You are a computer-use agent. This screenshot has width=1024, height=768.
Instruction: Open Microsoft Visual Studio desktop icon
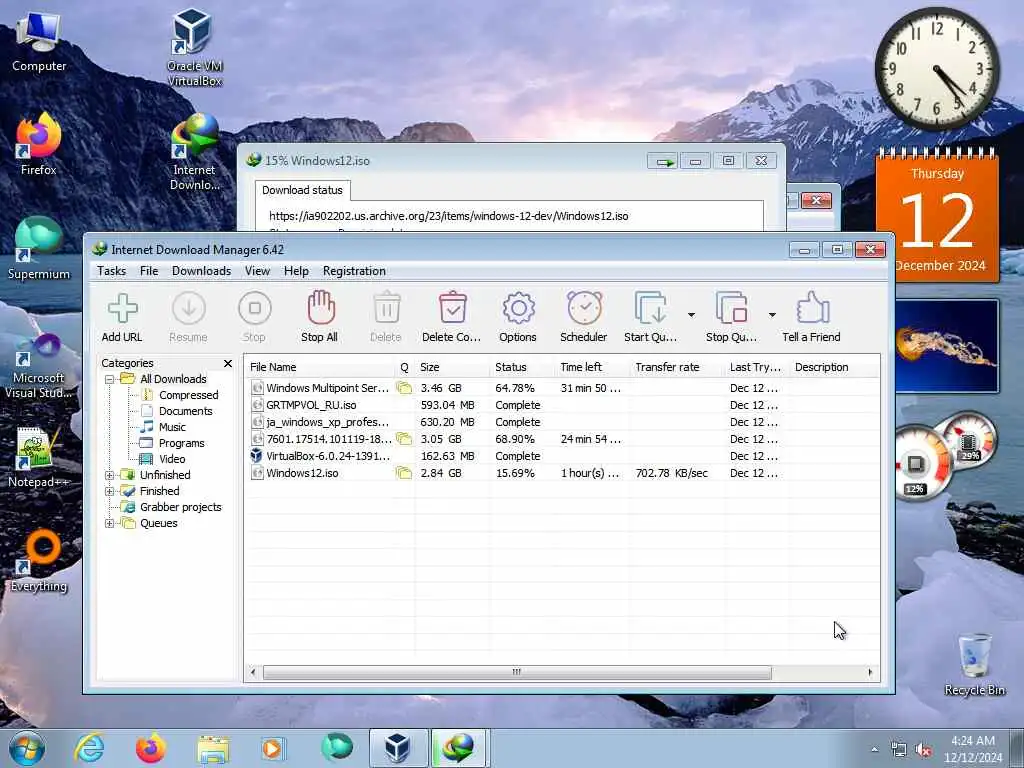click(39, 366)
